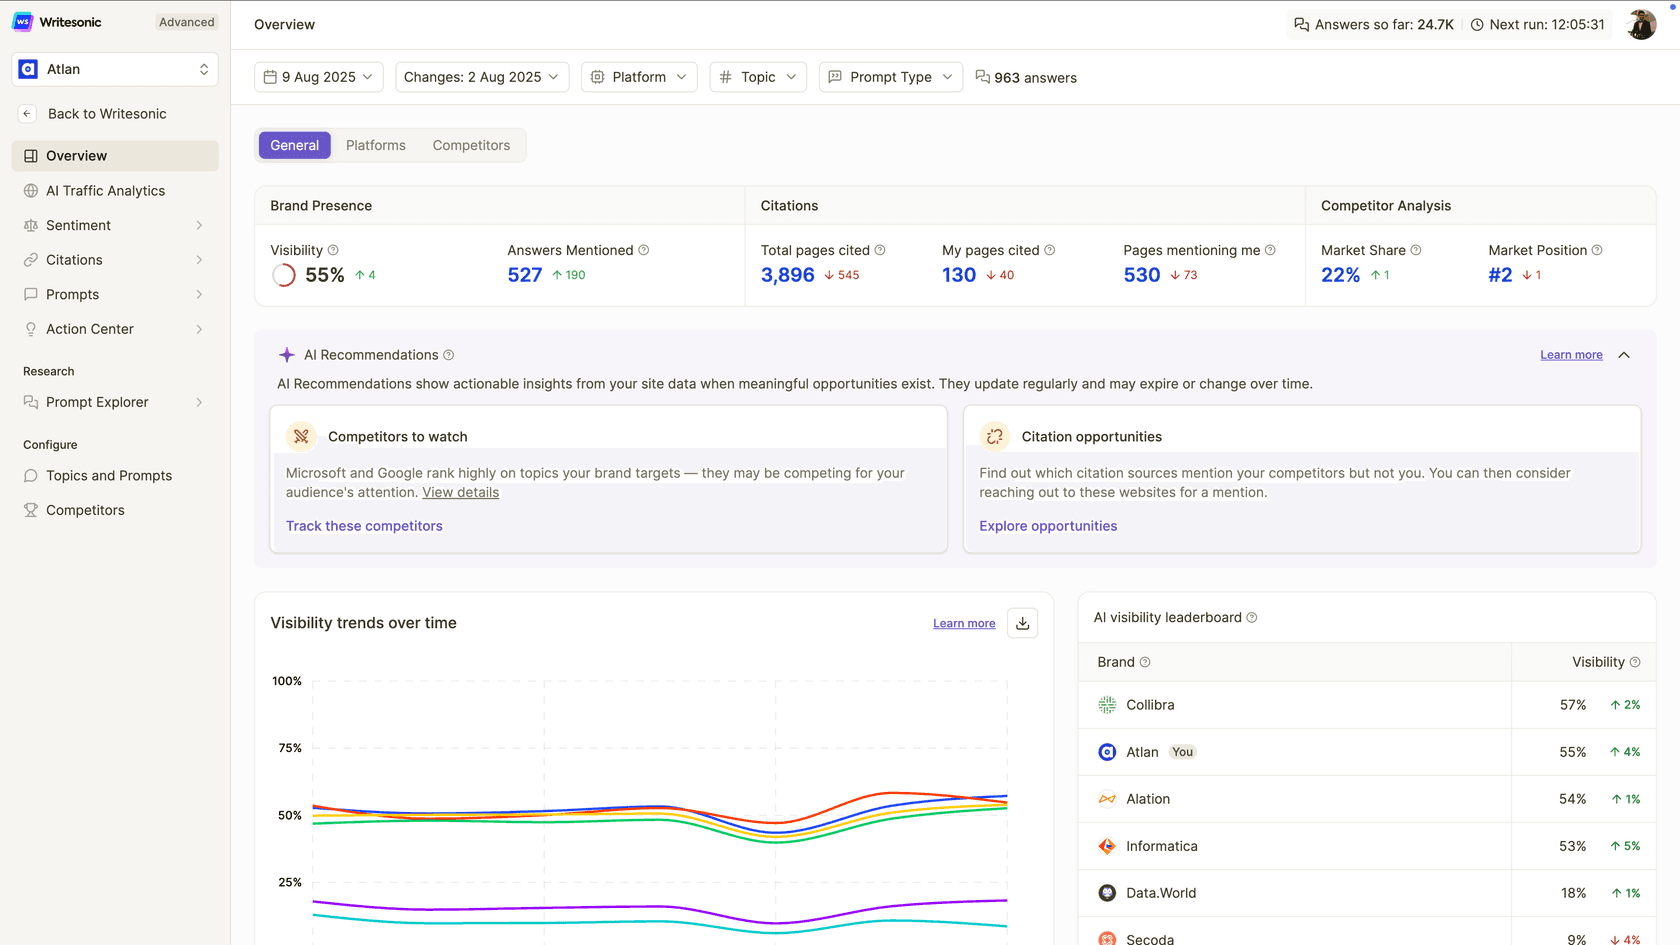Click Track these competitors link
The height and width of the screenshot is (945, 1680).
[364, 526]
